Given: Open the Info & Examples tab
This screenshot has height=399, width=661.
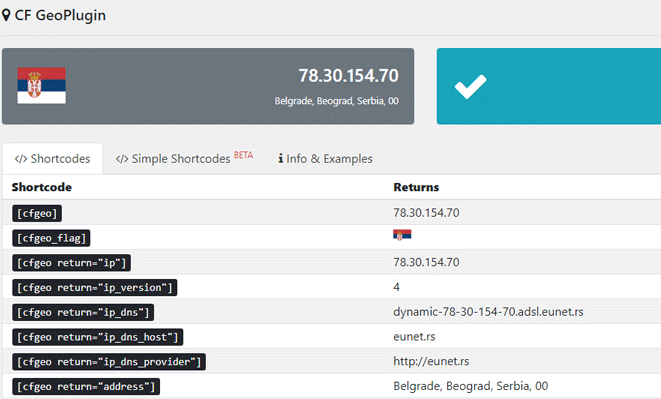Looking at the screenshot, I should click(325, 159).
